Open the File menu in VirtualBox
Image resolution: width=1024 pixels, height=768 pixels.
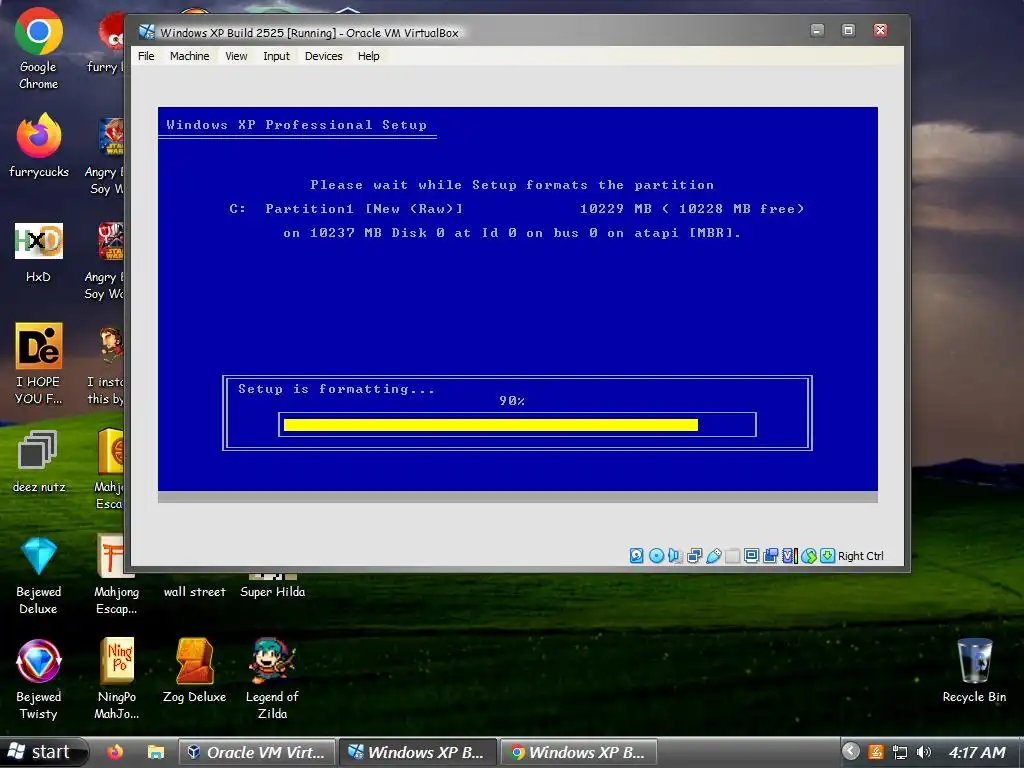(146, 56)
